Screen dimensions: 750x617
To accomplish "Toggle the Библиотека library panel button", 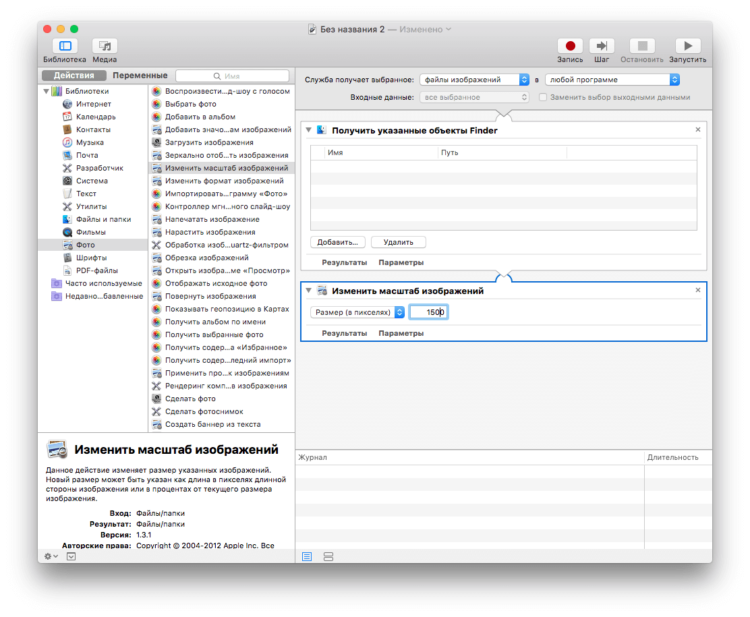I will [65, 46].
